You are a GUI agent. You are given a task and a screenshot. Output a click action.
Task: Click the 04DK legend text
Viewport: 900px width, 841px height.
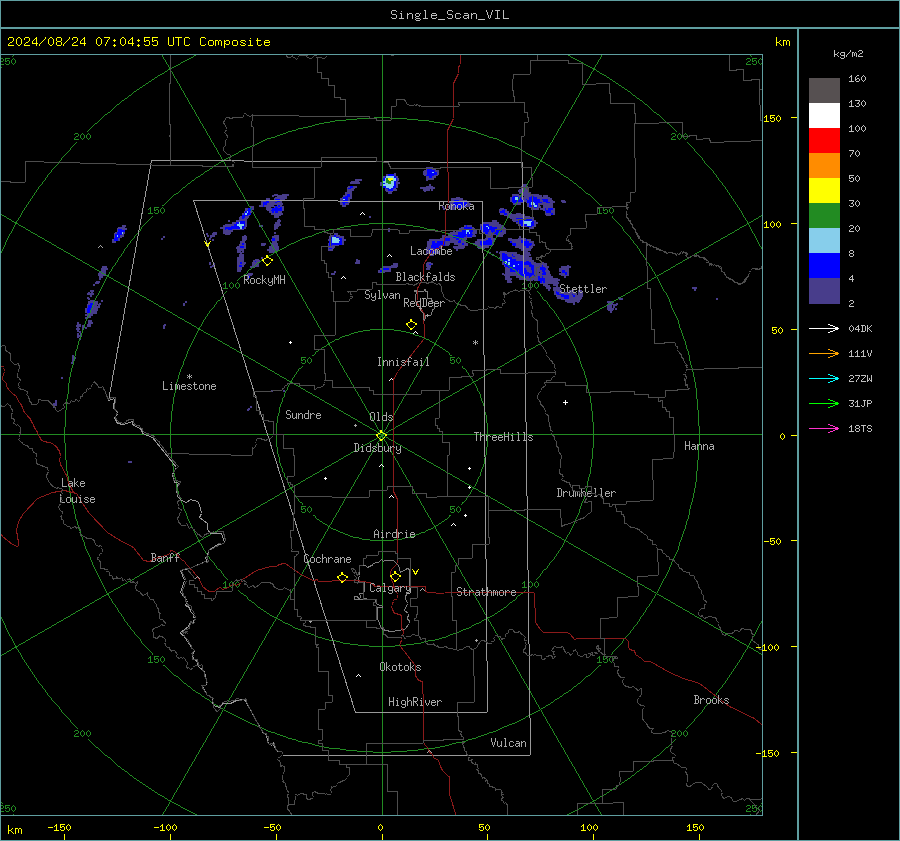pyautogui.click(x=860, y=328)
